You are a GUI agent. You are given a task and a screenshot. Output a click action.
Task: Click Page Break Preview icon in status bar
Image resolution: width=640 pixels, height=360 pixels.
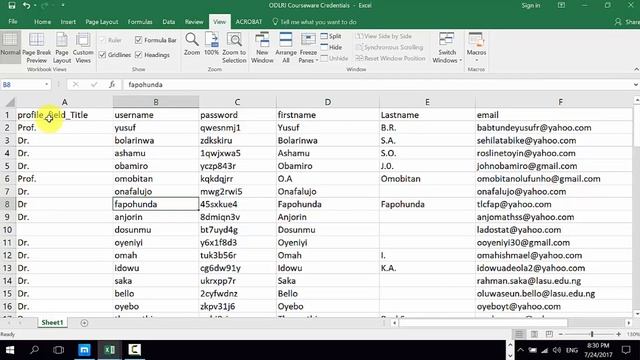(549, 334)
